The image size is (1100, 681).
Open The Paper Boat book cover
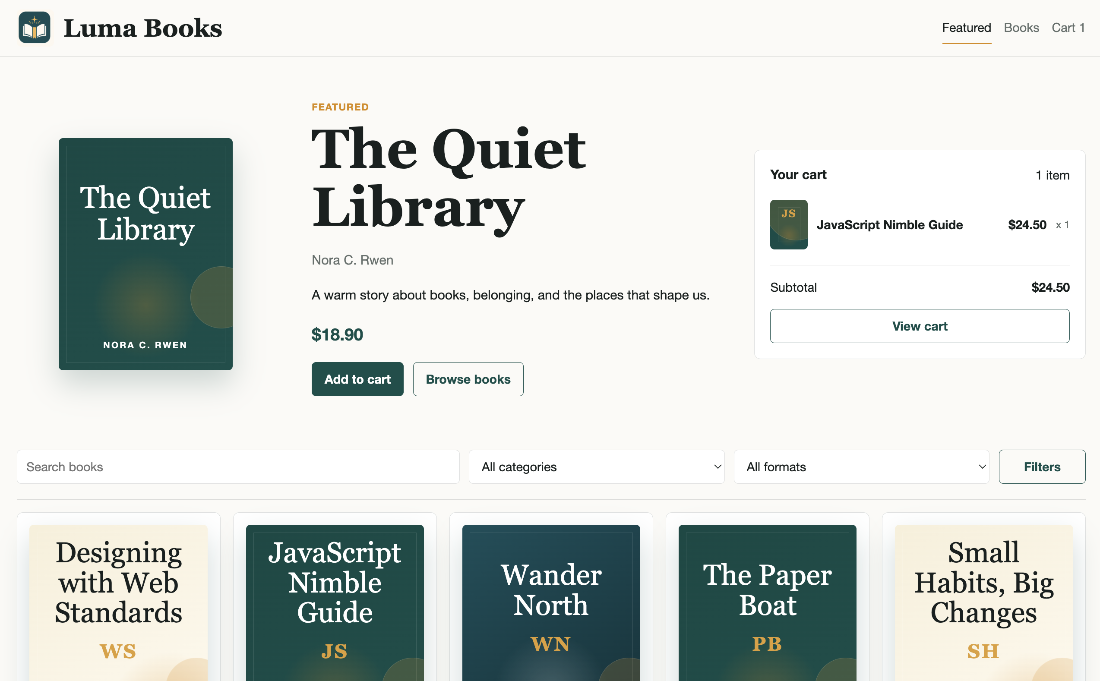click(x=767, y=602)
